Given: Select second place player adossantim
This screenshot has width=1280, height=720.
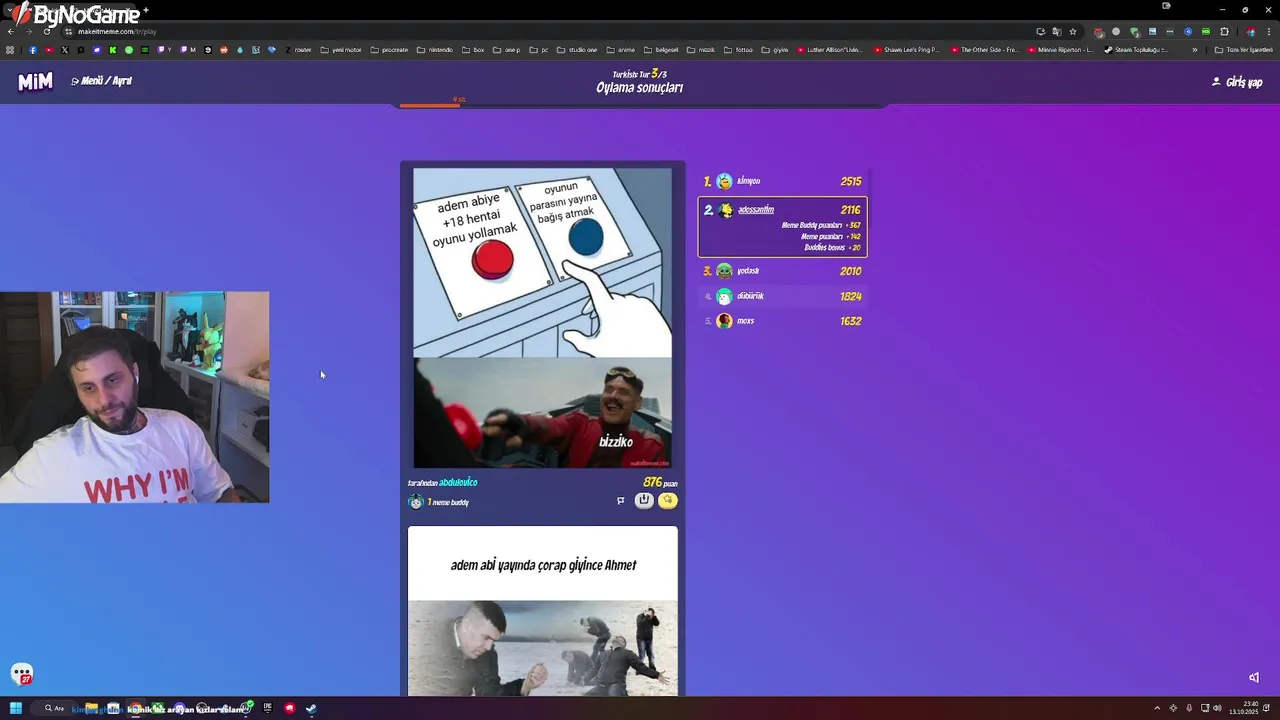Looking at the screenshot, I should click(x=783, y=227).
